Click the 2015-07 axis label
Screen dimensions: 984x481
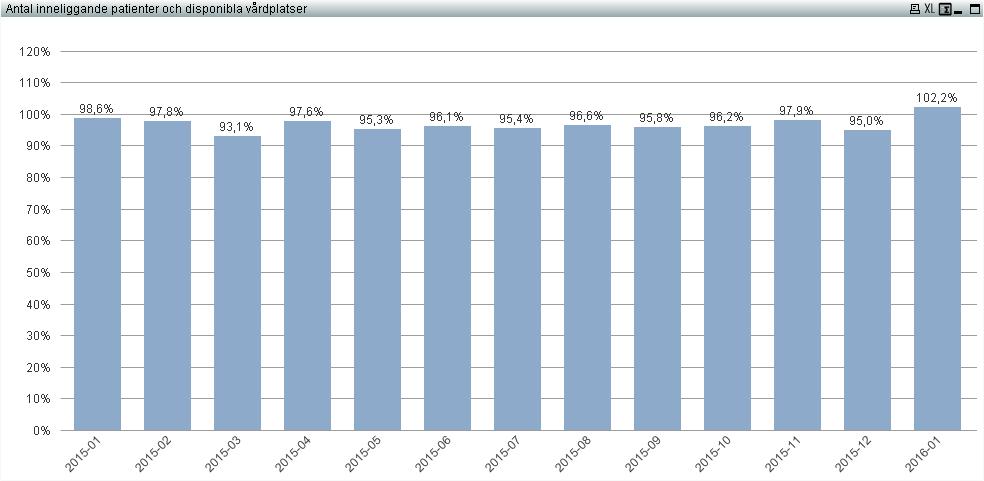tap(501, 455)
